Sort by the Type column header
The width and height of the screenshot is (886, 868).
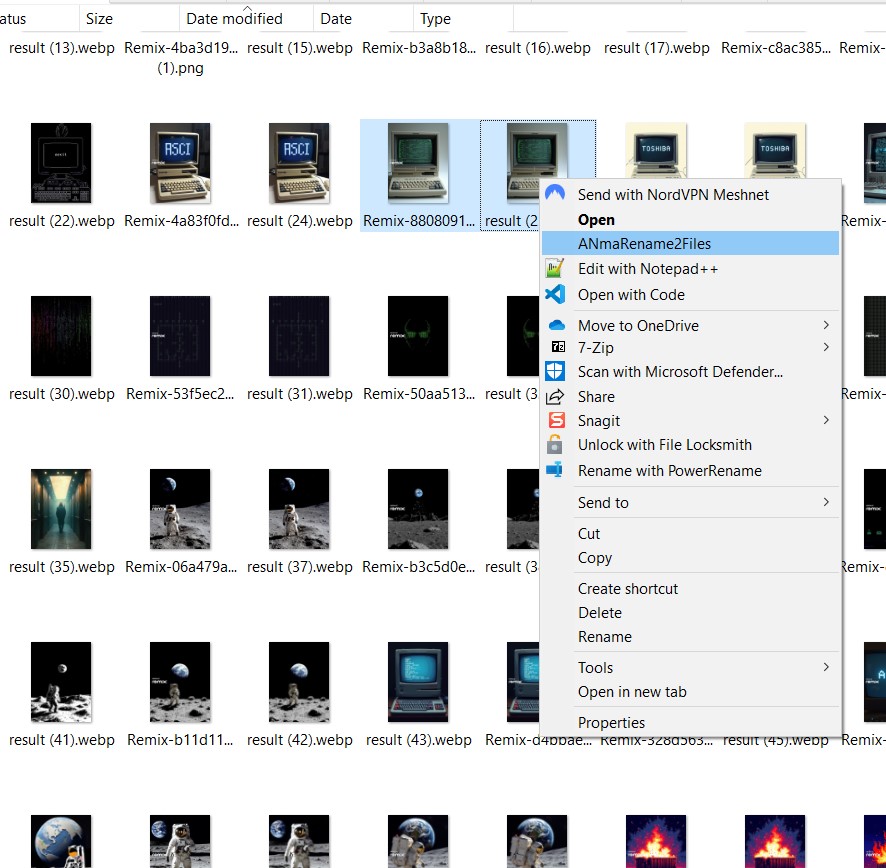pyautogui.click(x=435, y=19)
